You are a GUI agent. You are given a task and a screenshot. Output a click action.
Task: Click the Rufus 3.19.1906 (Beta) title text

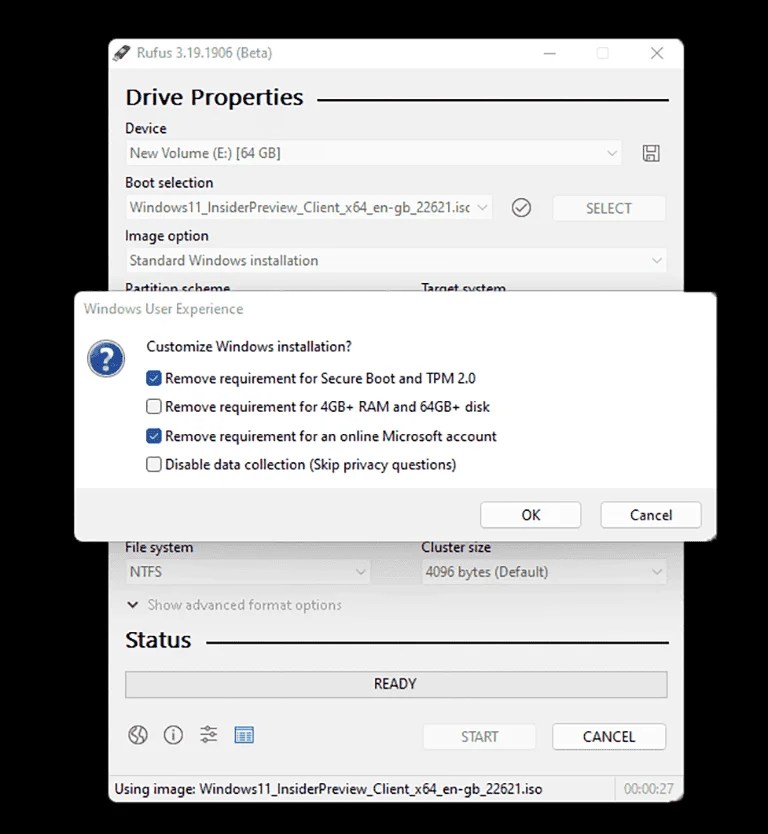point(204,53)
